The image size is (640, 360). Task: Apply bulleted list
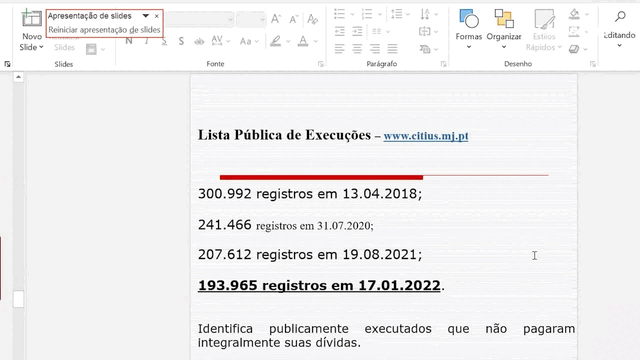pos(340,14)
